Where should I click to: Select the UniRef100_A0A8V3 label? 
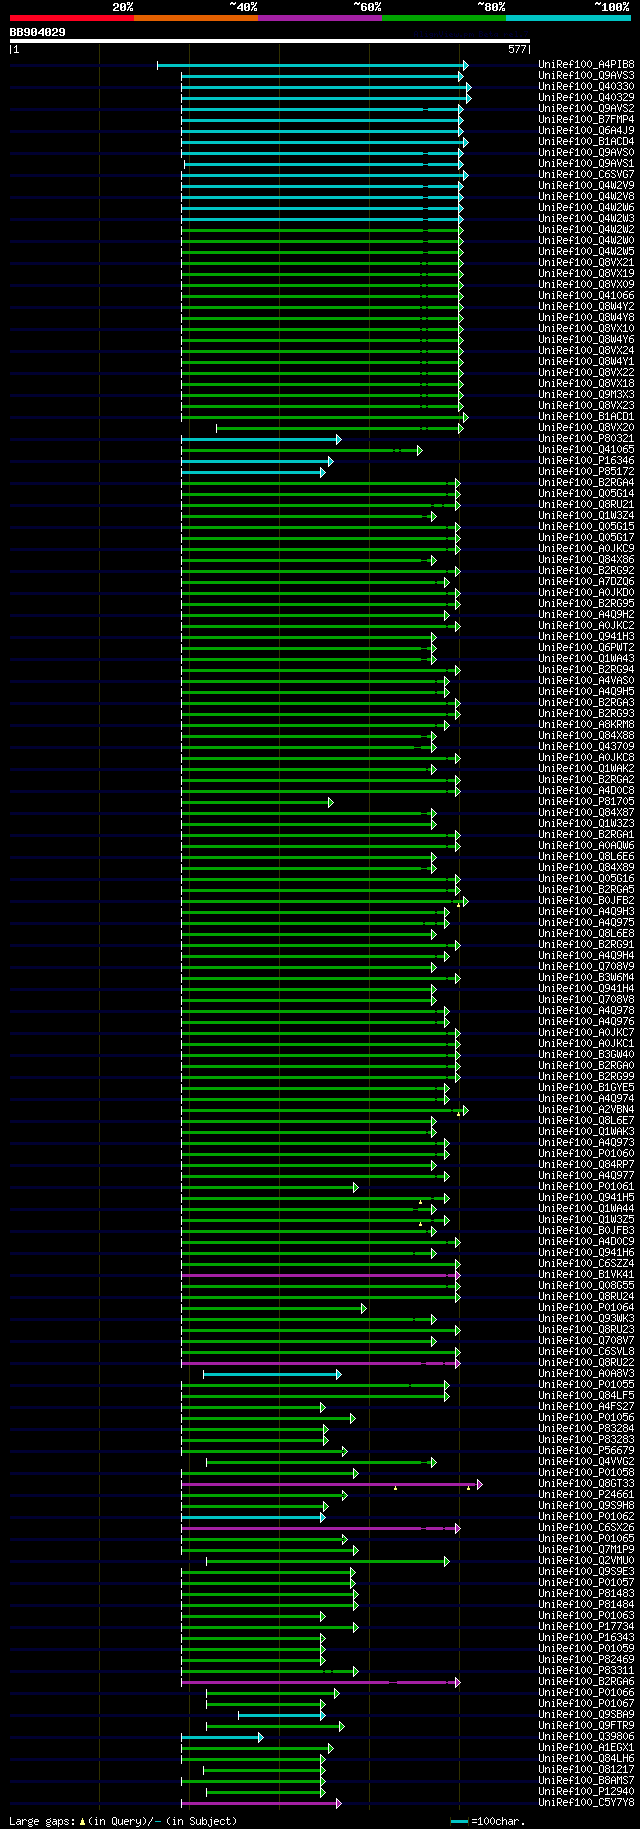[x=586, y=1374]
